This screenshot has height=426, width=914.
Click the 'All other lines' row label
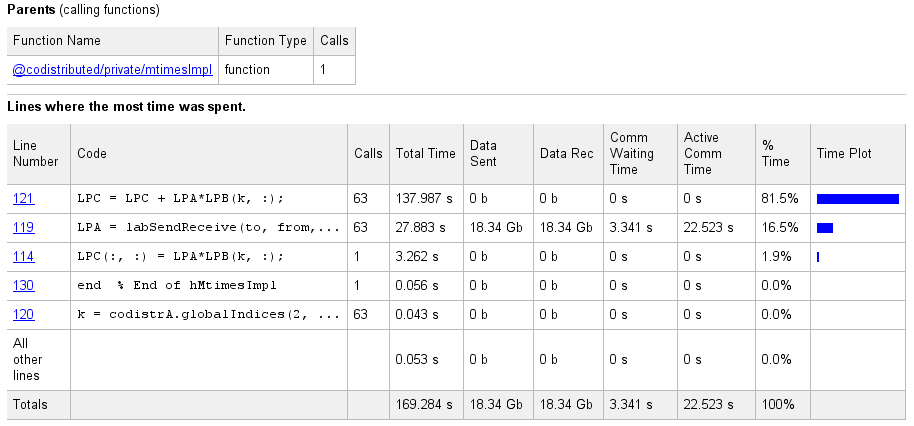tap(27, 359)
